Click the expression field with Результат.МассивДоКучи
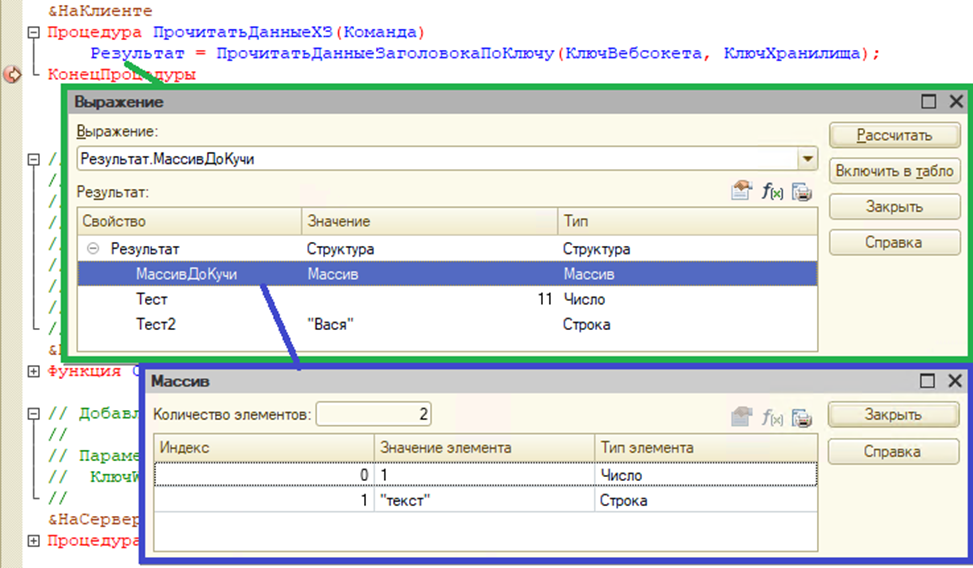This screenshot has width=973, height=568. pos(437,159)
